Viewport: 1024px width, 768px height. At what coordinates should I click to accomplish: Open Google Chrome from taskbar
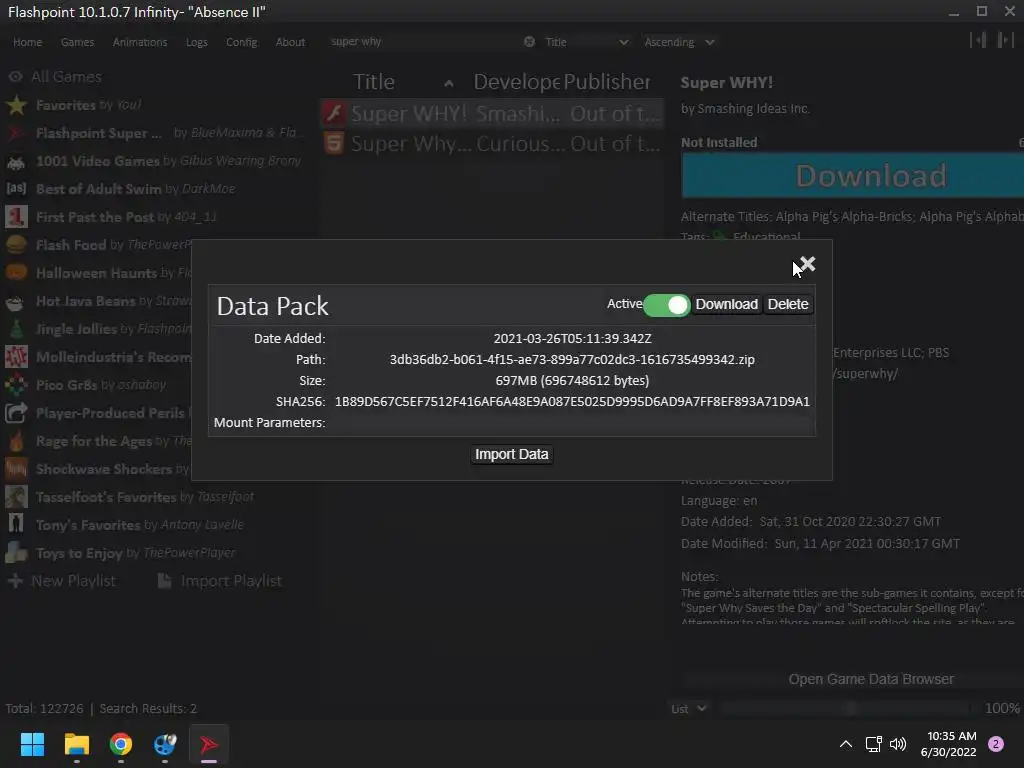click(x=121, y=744)
